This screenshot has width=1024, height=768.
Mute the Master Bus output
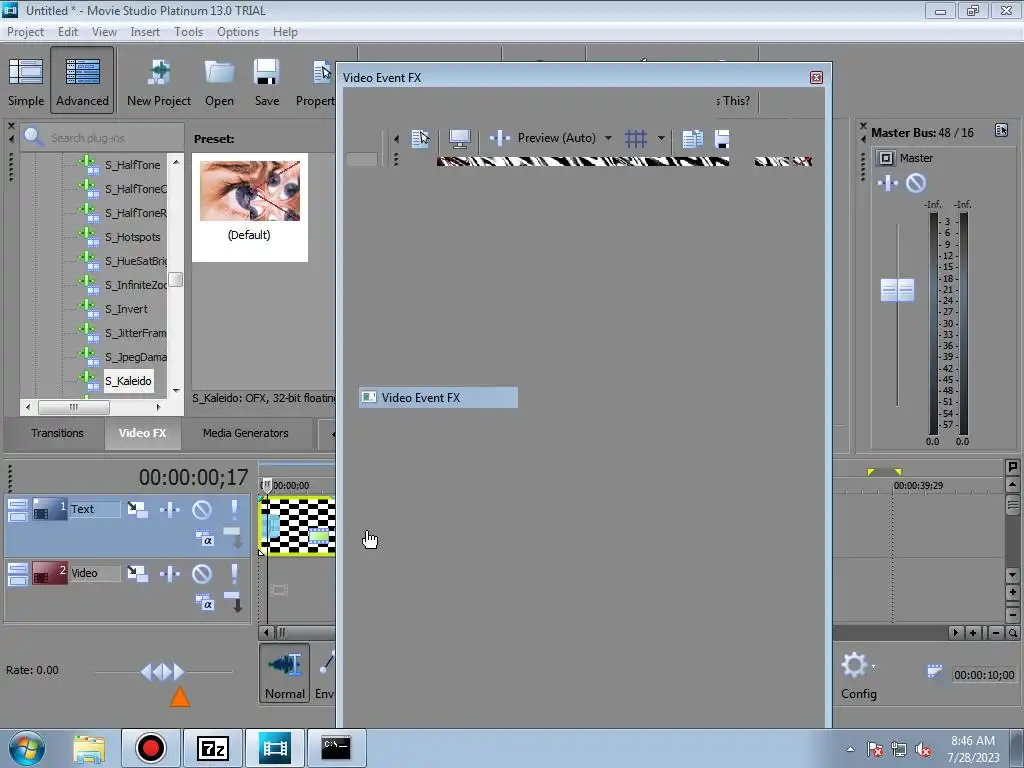pos(916,183)
